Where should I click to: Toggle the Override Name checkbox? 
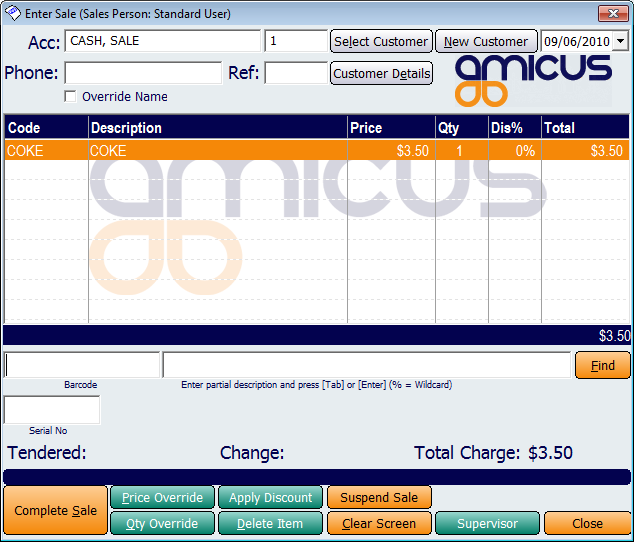tap(70, 96)
